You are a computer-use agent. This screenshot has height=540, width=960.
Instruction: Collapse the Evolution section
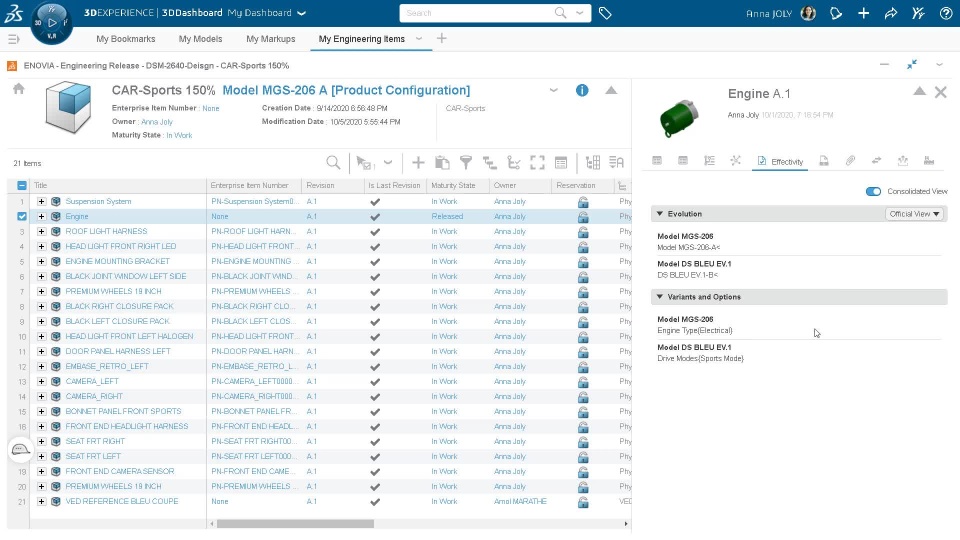[659, 214]
